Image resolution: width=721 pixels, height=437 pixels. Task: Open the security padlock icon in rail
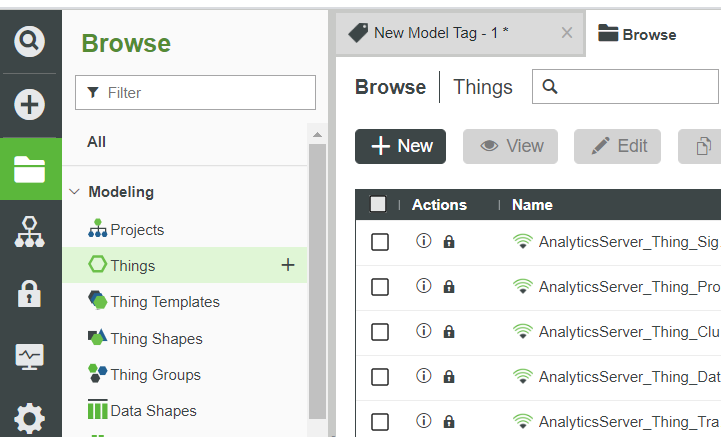(x=30, y=294)
